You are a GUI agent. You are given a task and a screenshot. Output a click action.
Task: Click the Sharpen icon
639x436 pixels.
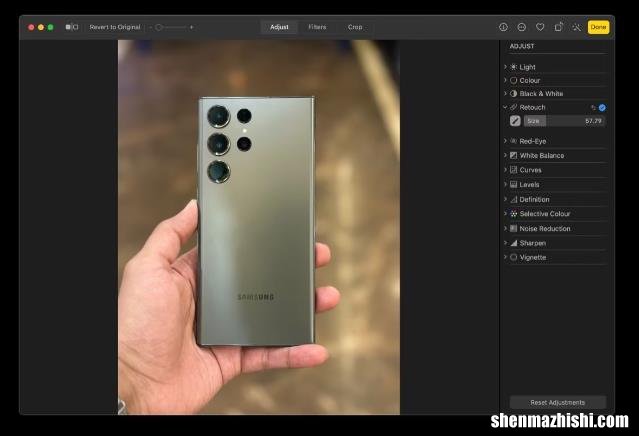(513, 243)
